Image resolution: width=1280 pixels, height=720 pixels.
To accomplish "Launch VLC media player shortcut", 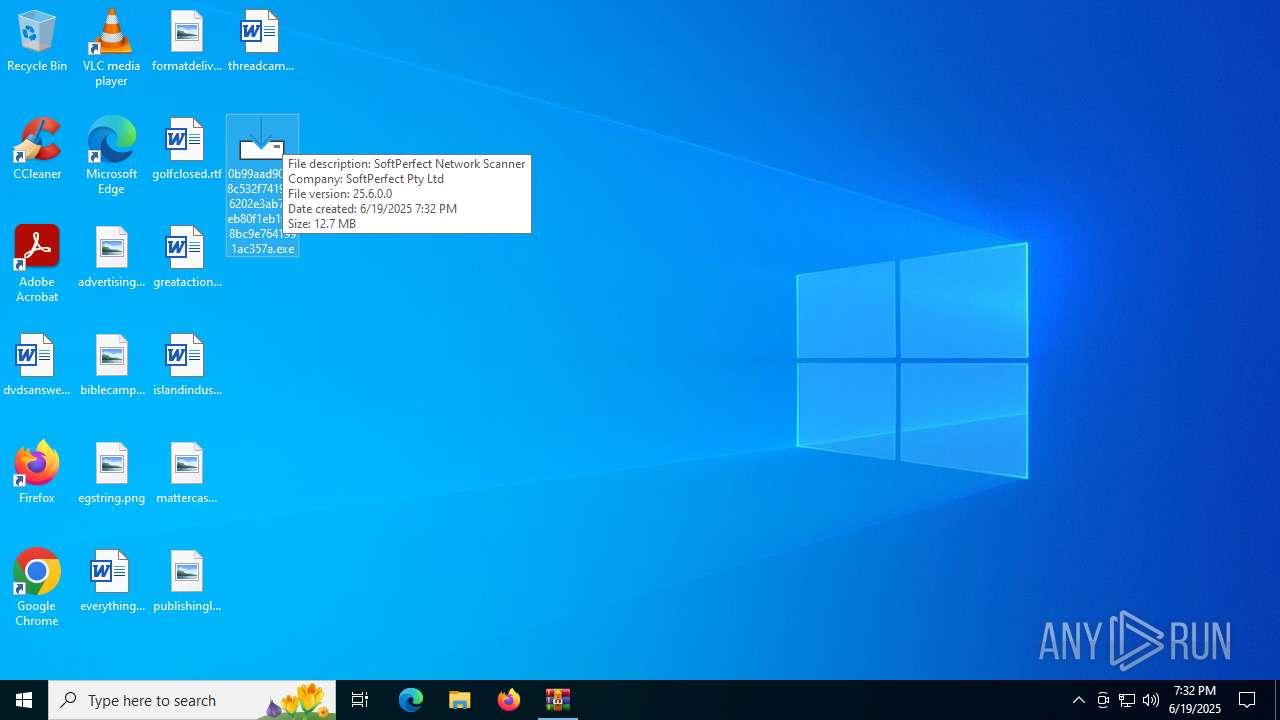I will pos(111,48).
